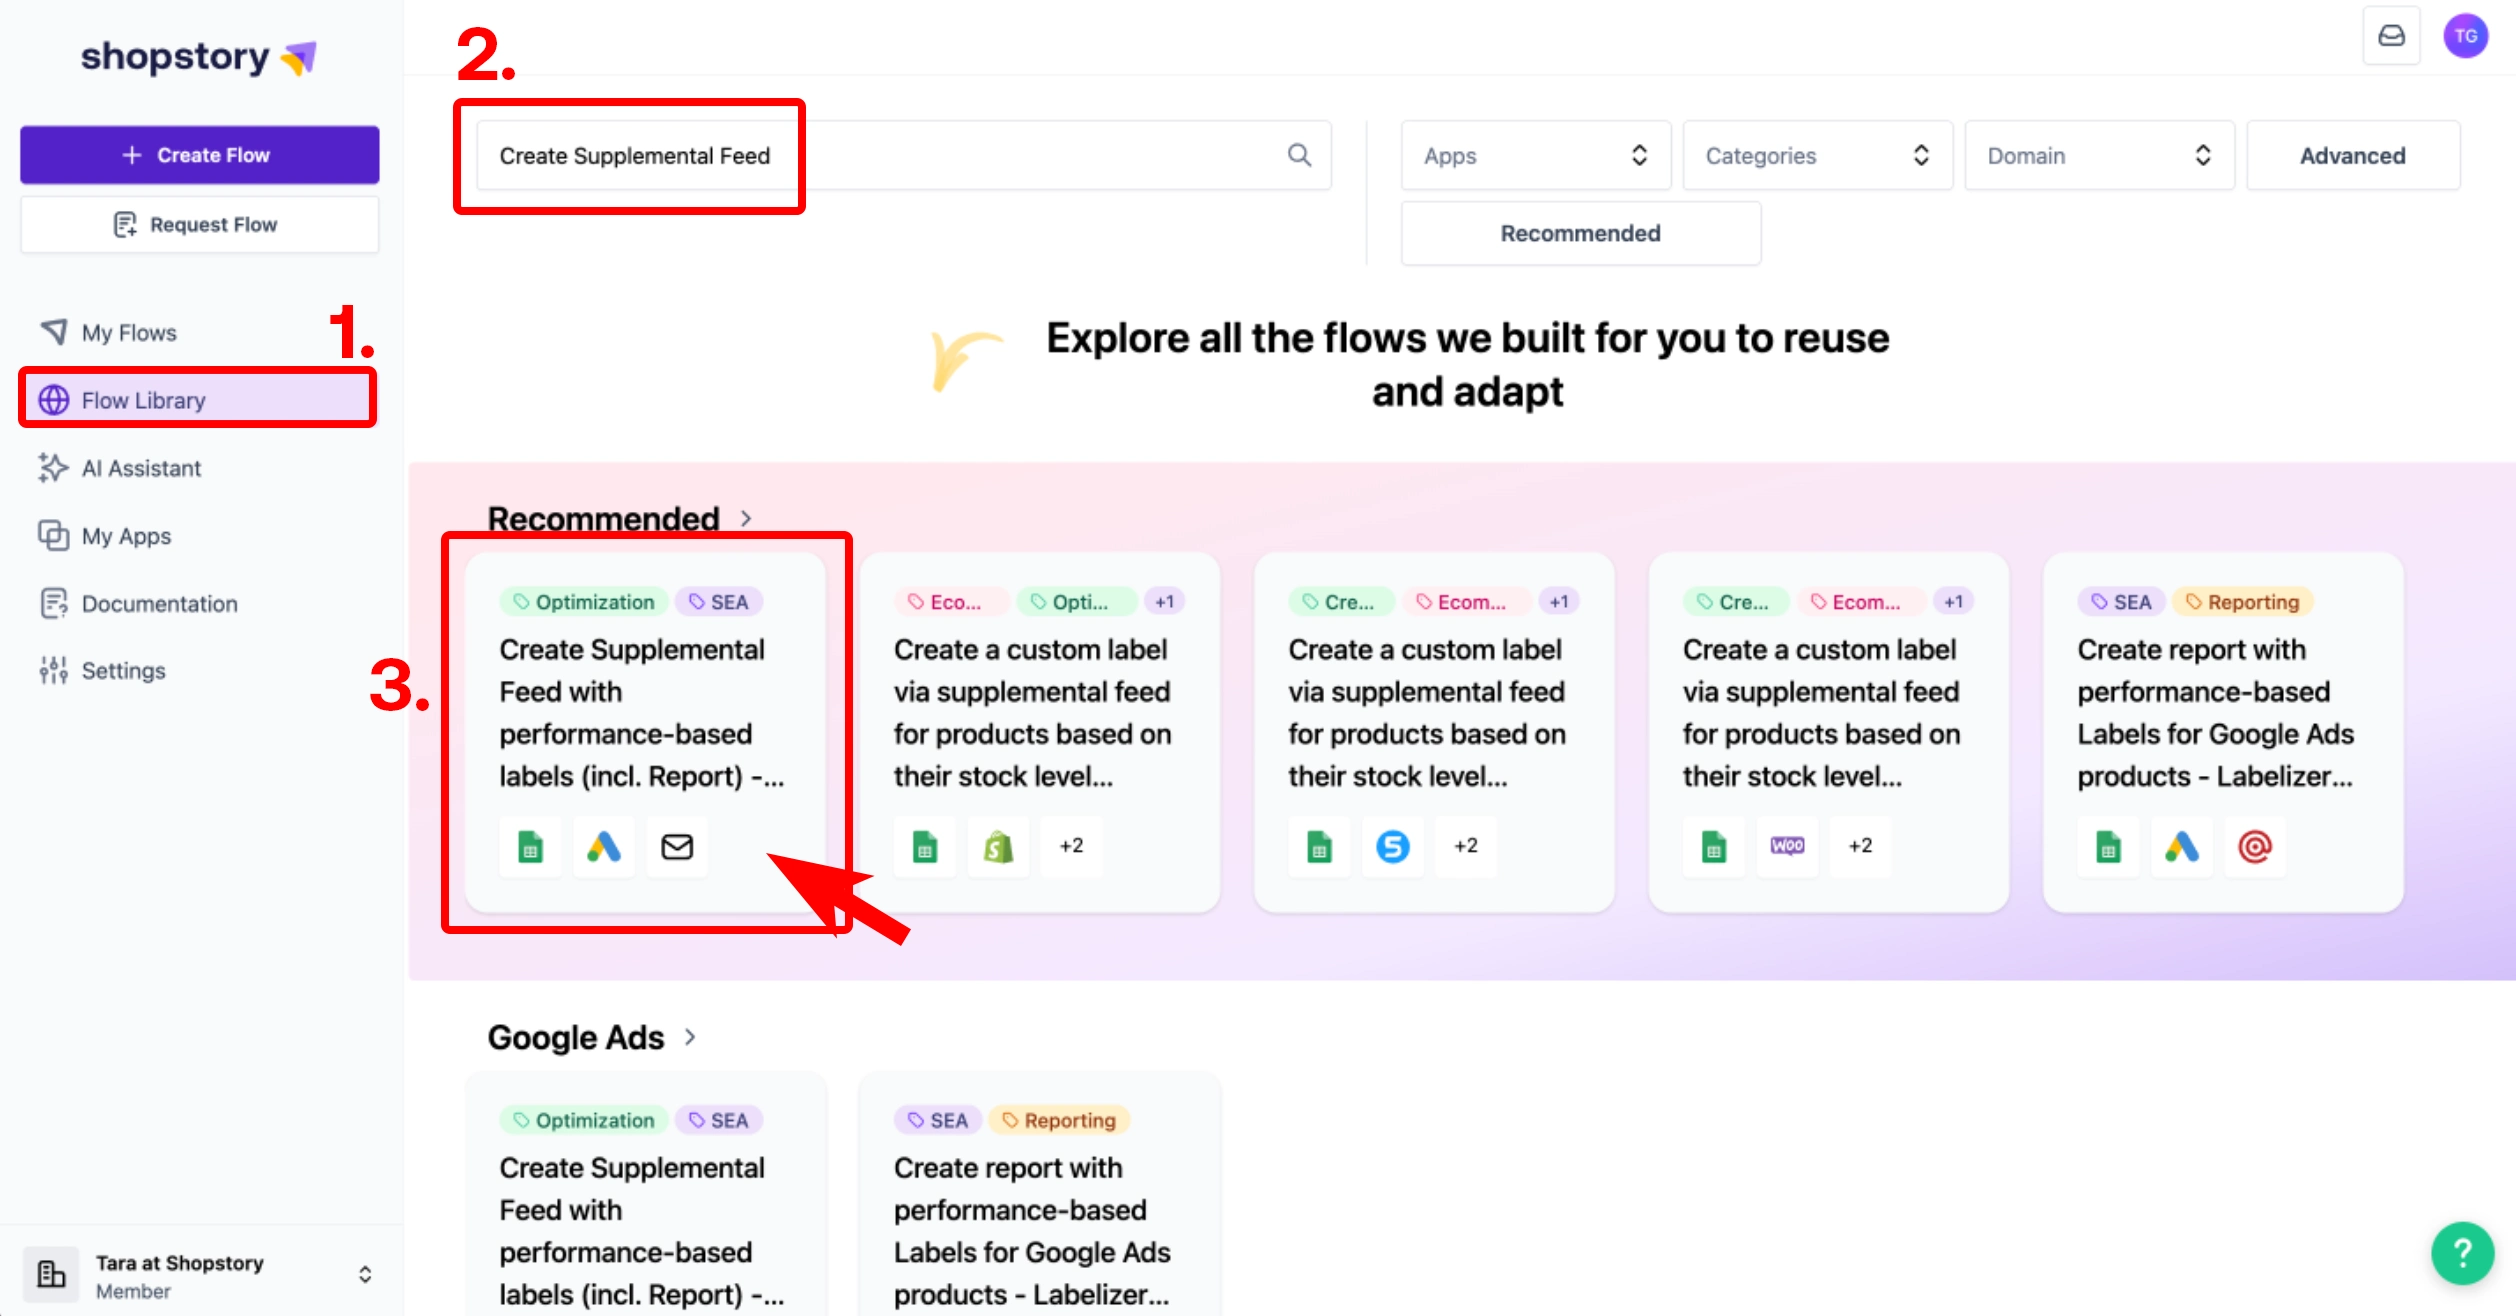Click Google Sheets icon on Shopify card
2516x1316 pixels.
coord(925,847)
